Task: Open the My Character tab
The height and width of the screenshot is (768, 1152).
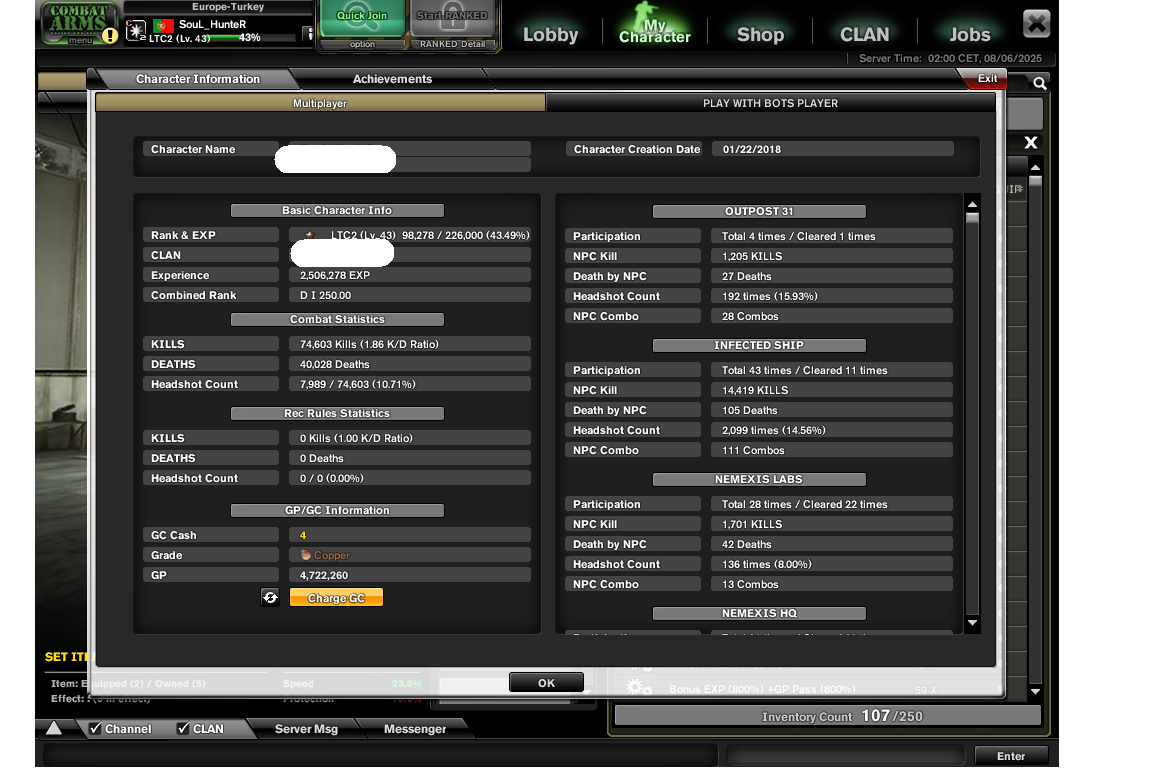Action: tap(655, 31)
